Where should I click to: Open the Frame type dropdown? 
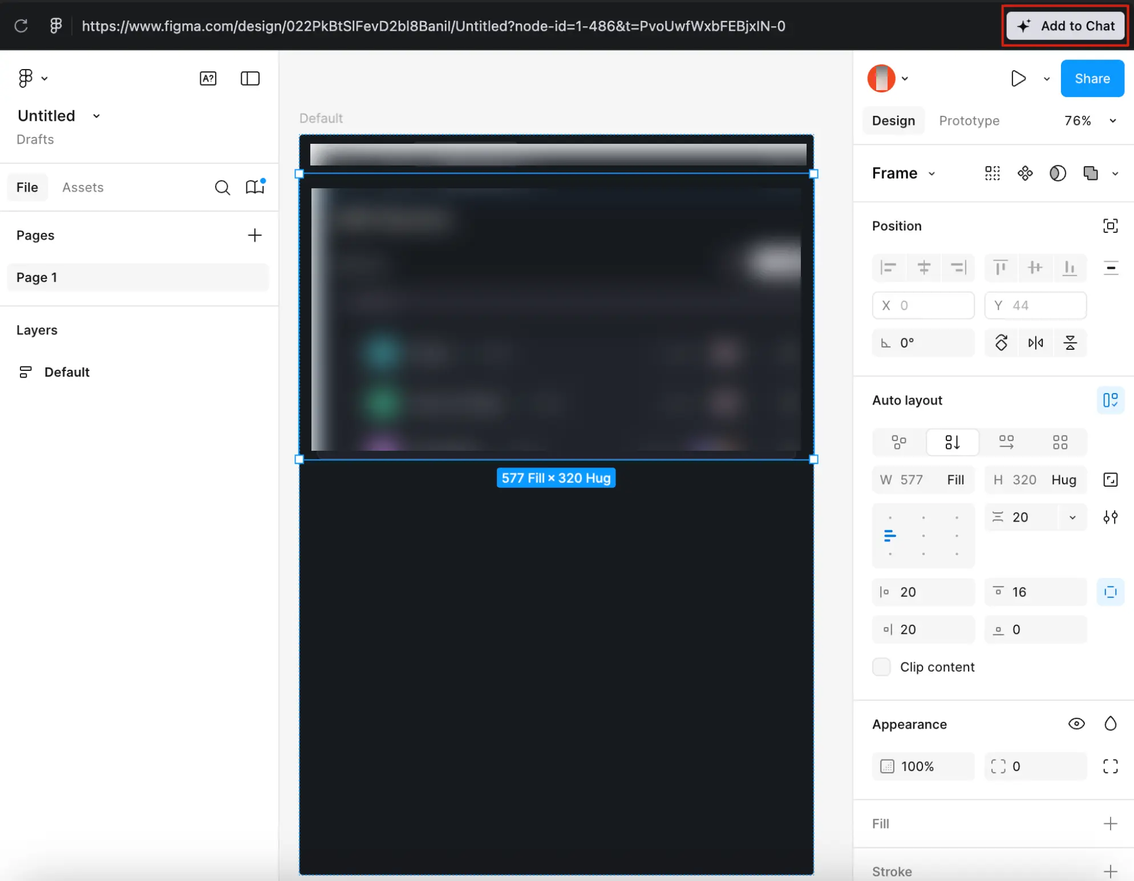coord(903,173)
